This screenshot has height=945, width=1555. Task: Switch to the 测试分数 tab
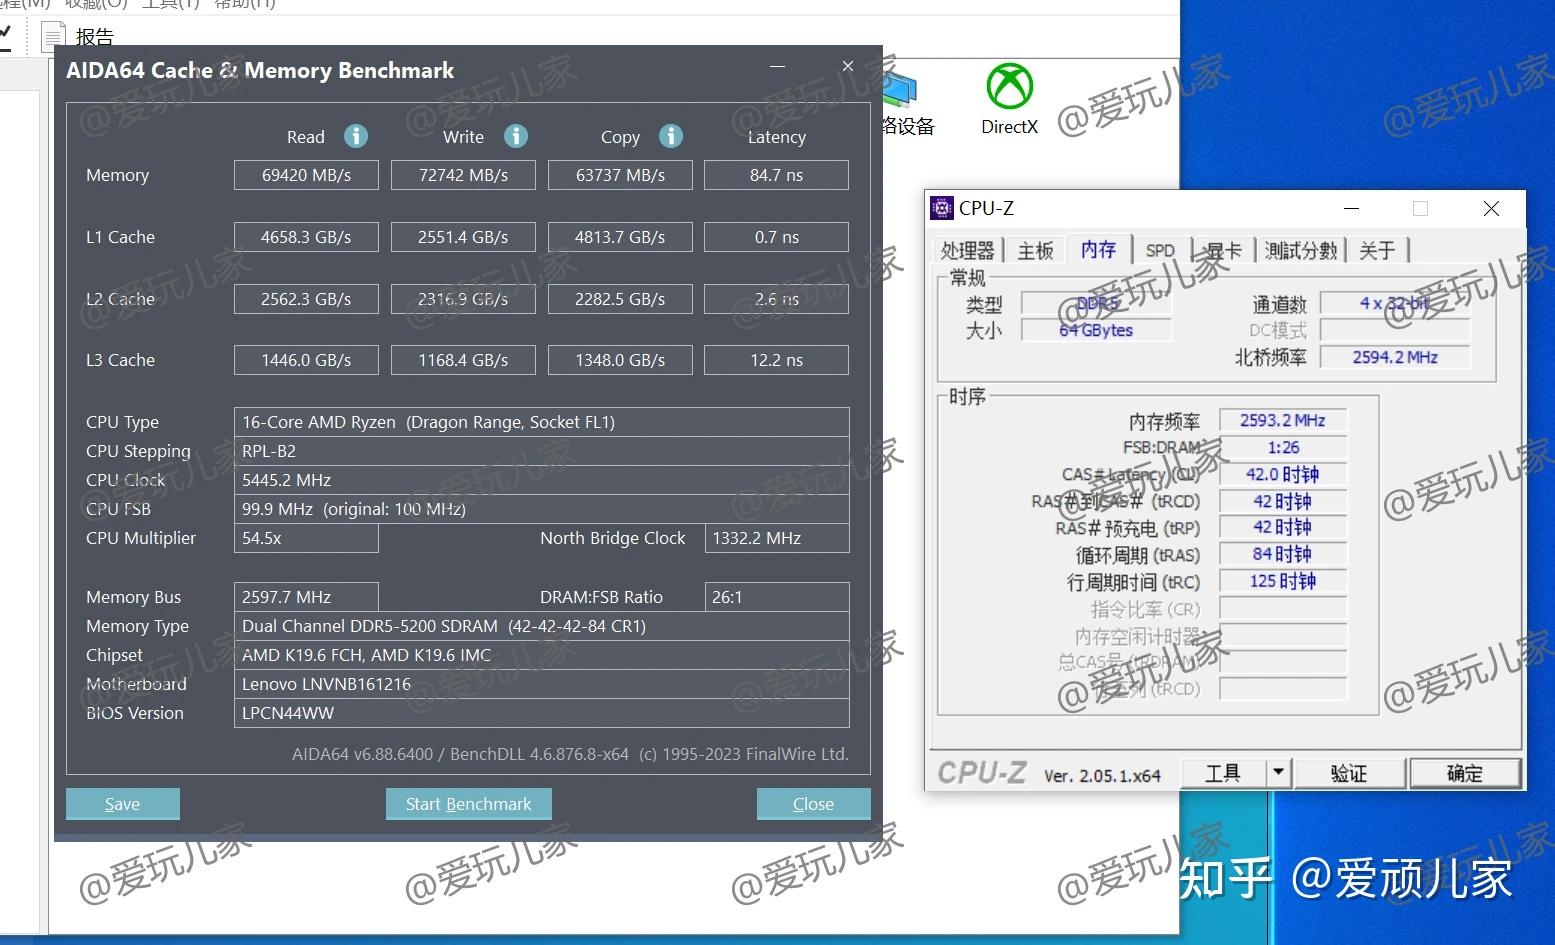[1300, 250]
